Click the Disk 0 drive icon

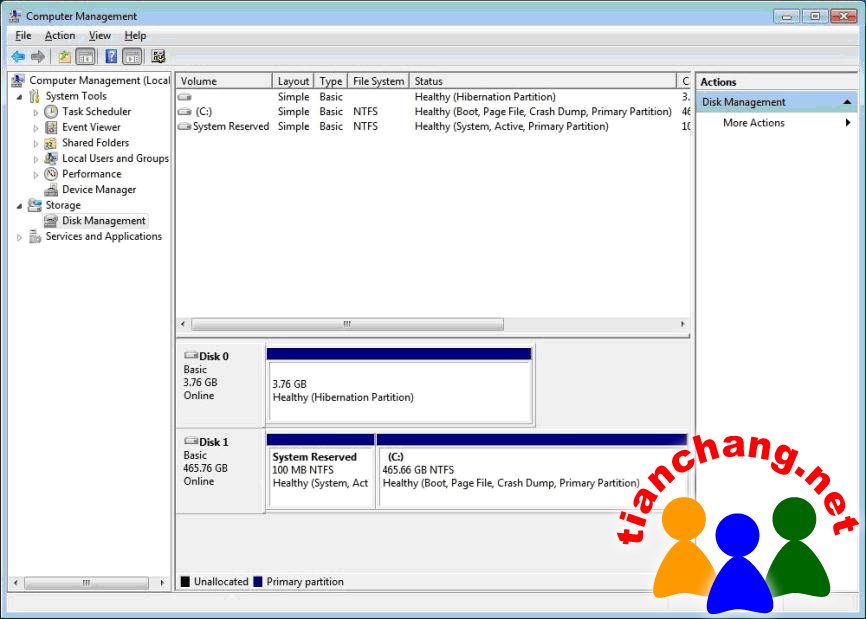tap(191, 355)
